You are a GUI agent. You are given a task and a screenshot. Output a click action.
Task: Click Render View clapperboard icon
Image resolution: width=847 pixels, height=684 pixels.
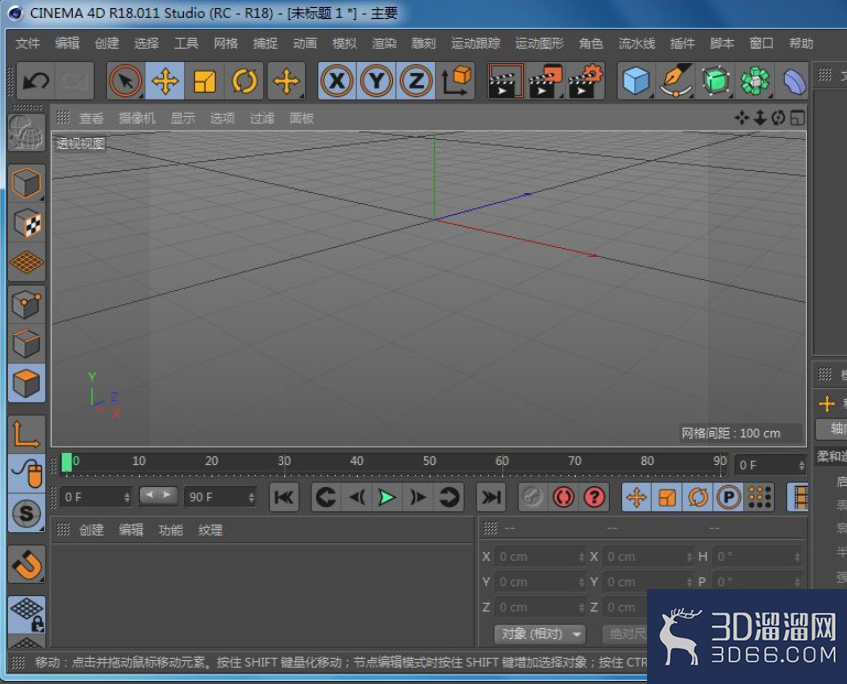tap(506, 81)
